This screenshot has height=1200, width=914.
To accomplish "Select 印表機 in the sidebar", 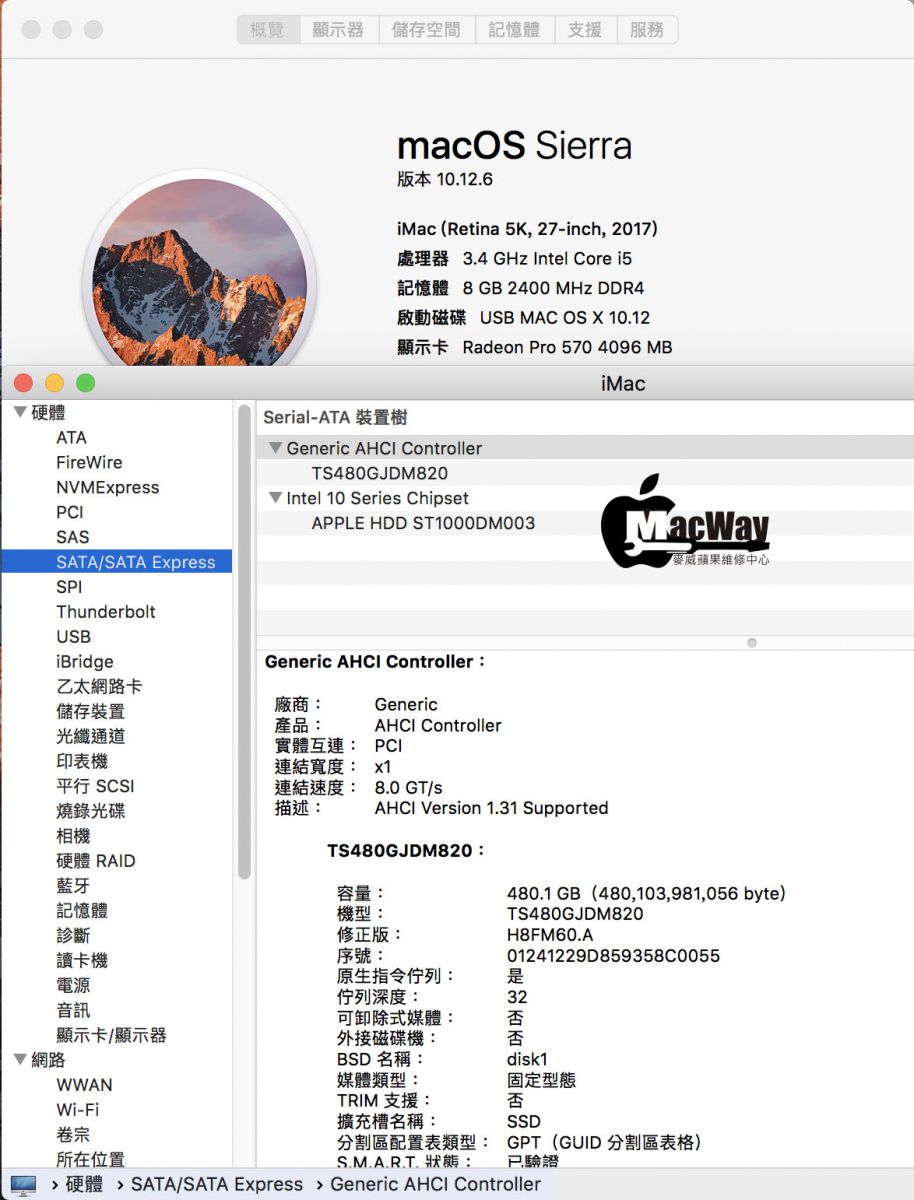I will pos(82,761).
